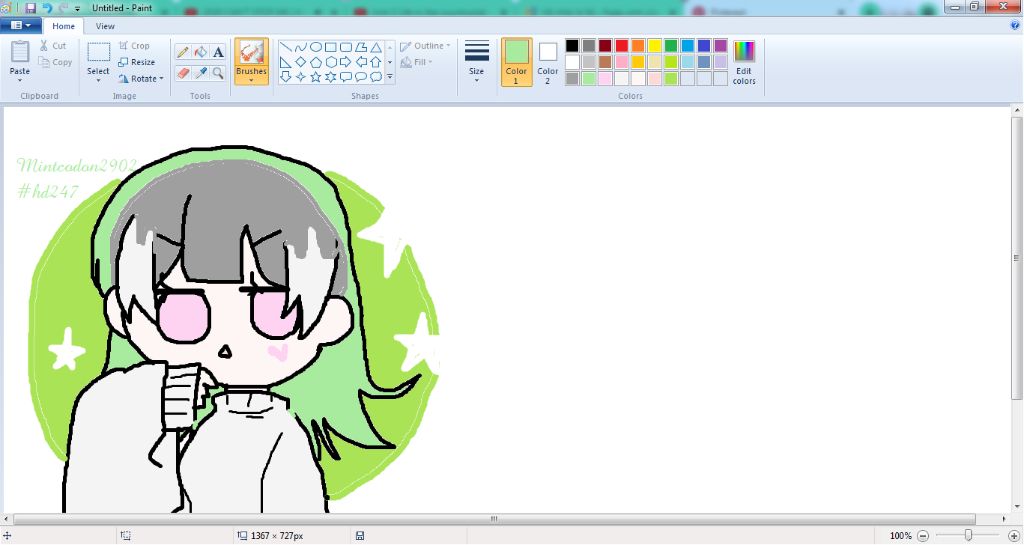Screen dimensions: 1024x545
Task: Choose the Polygon shape
Action: click(x=360, y=47)
